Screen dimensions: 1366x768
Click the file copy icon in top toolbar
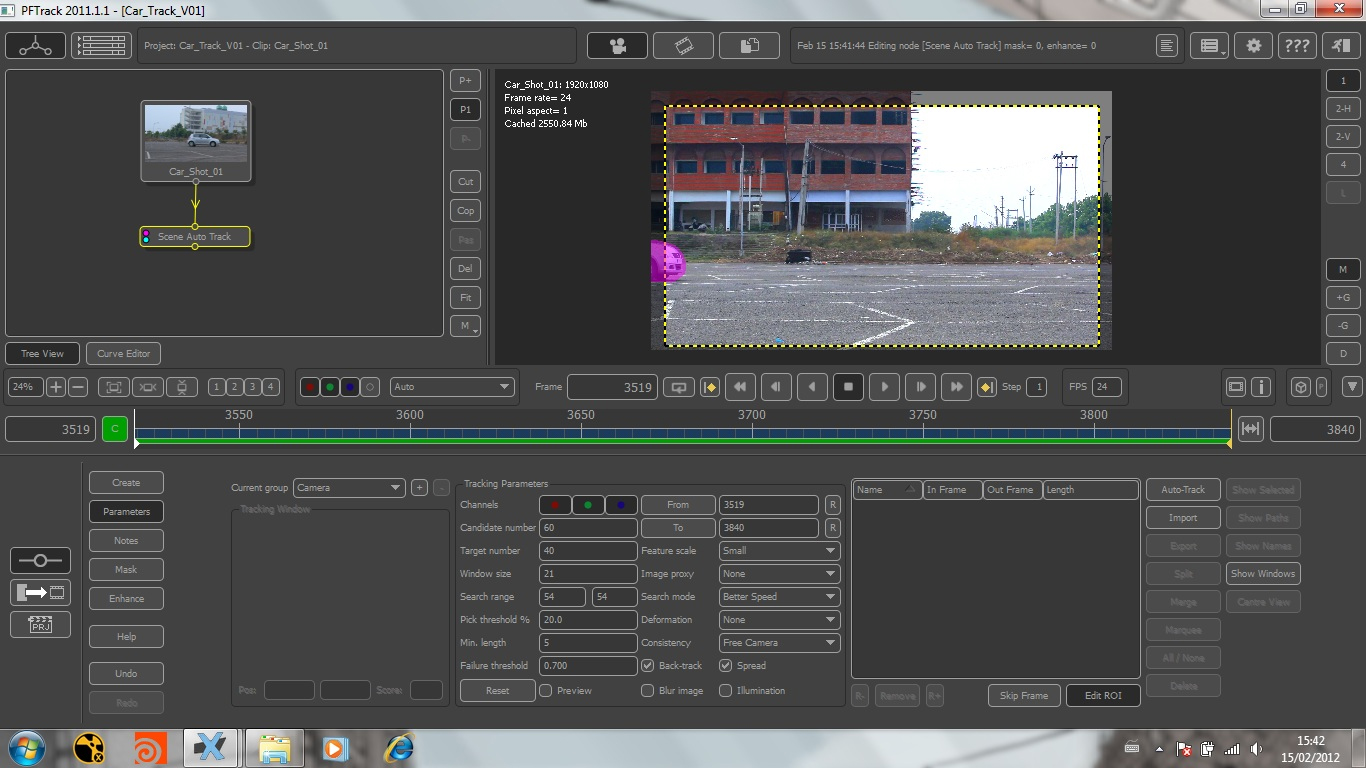pyautogui.click(x=749, y=45)
